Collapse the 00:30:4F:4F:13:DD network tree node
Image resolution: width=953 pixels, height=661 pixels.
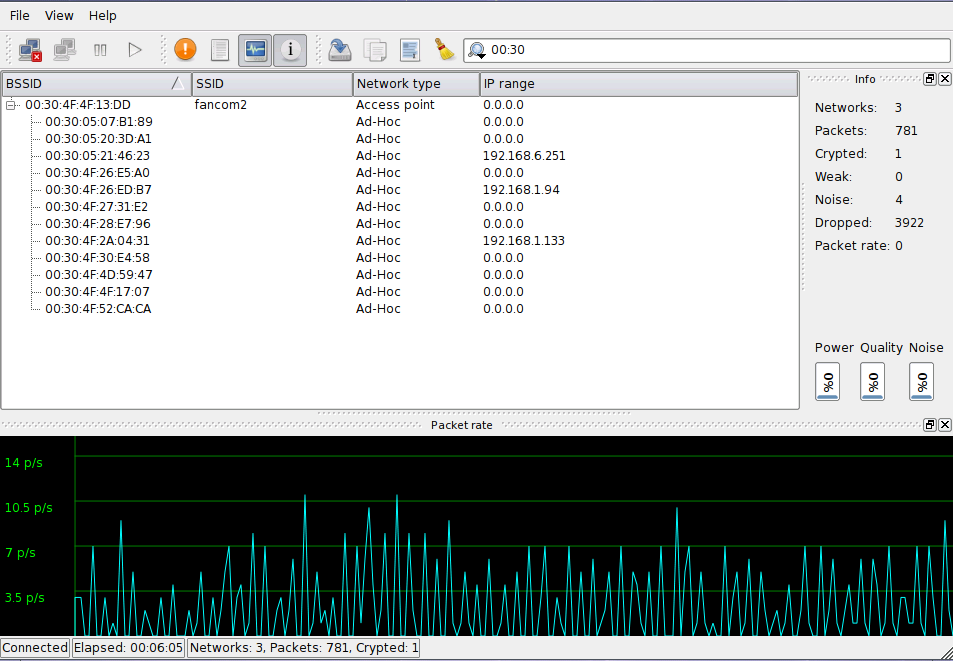pos(10,105)
